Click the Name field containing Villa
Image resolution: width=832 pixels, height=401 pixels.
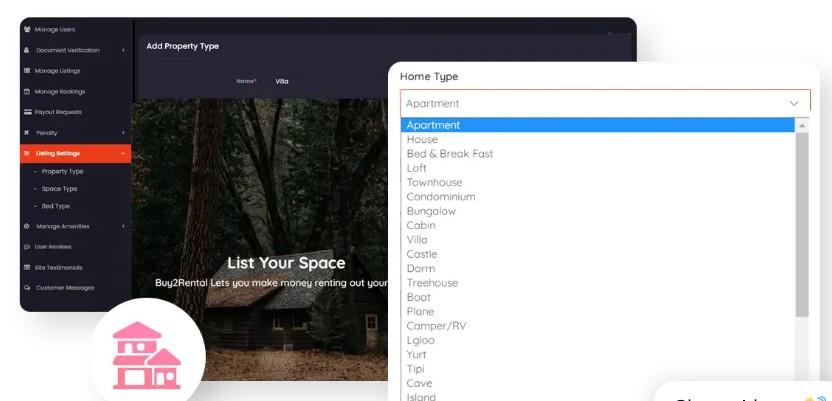pyautogui.click(x=282, y=81)
